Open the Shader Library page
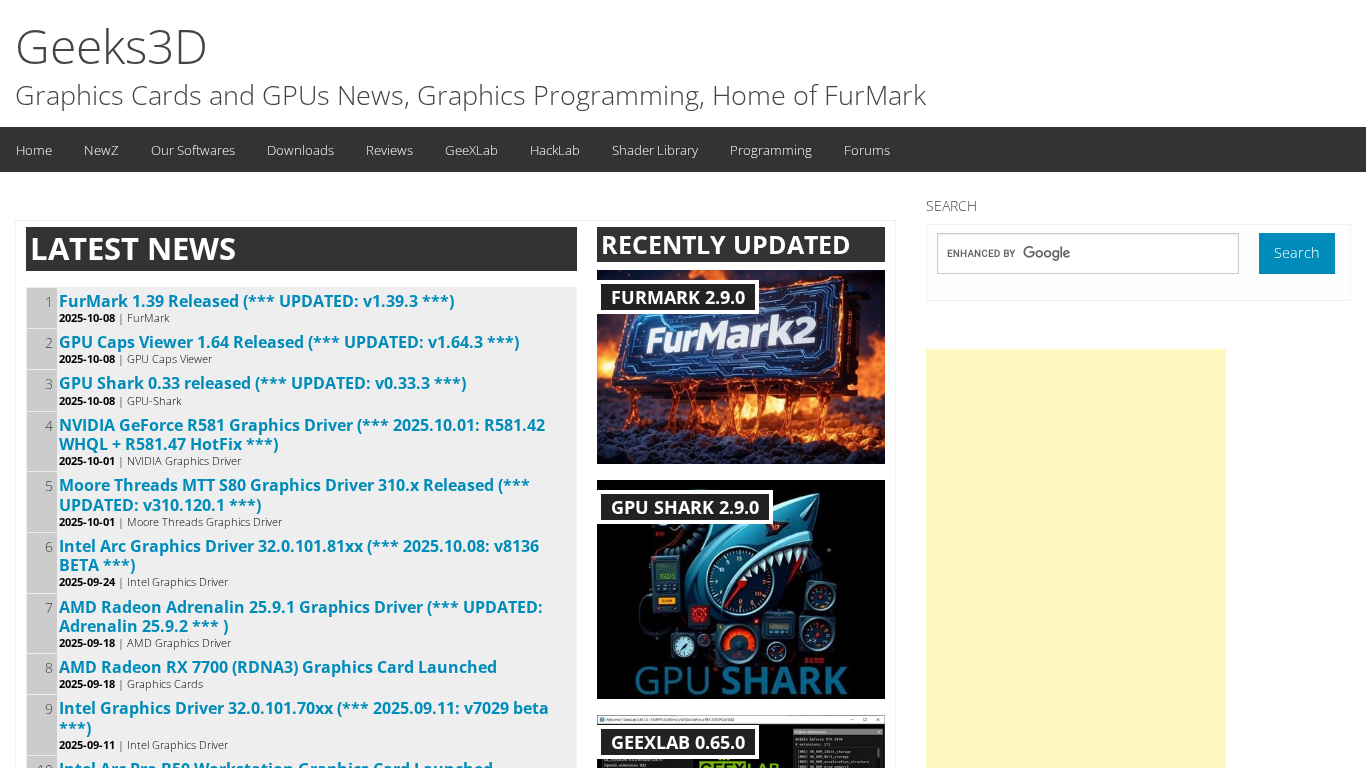 (655, 150)
